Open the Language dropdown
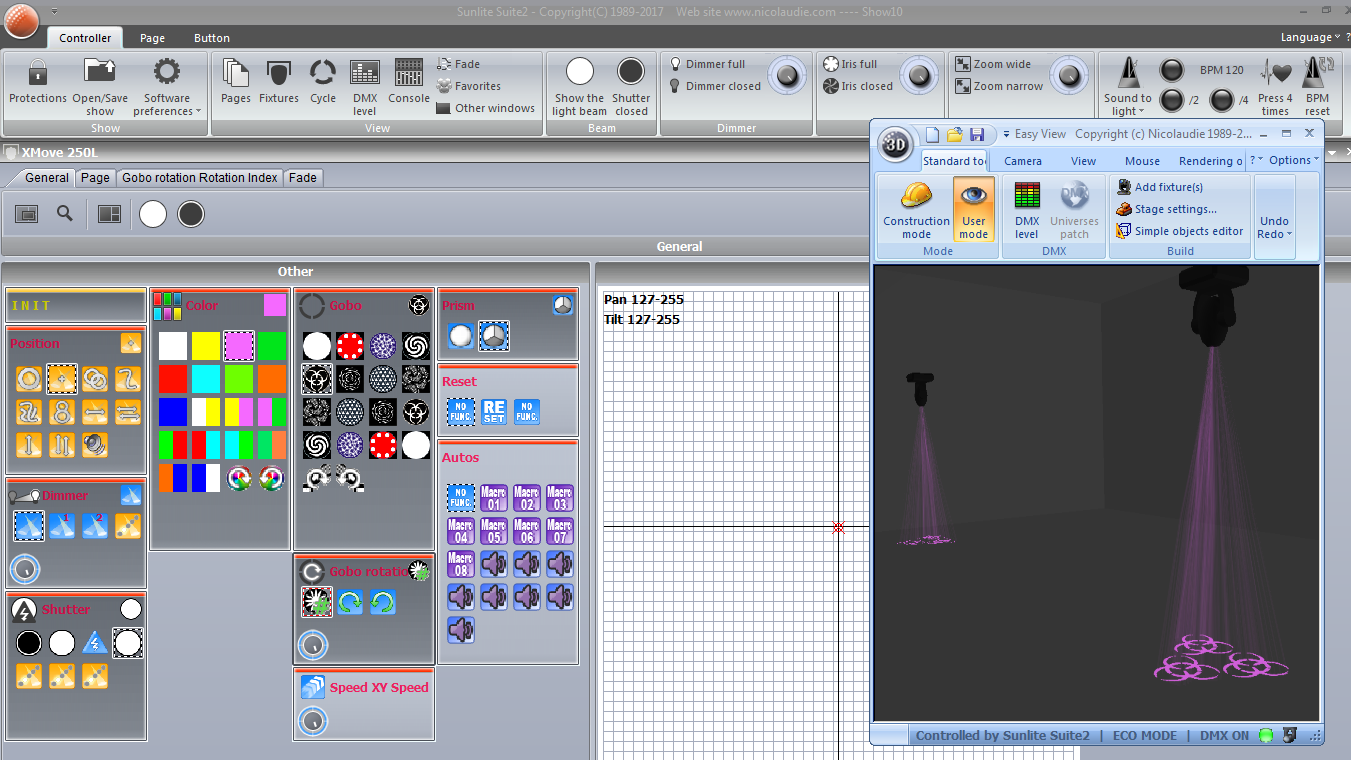The width and height of the screenshot is (1351, 760). [x=1311, y=38]
